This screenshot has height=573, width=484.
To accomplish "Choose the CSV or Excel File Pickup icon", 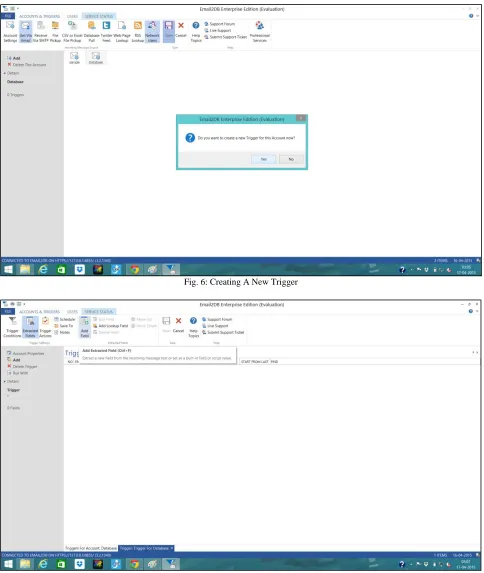I will click(72, 32).
